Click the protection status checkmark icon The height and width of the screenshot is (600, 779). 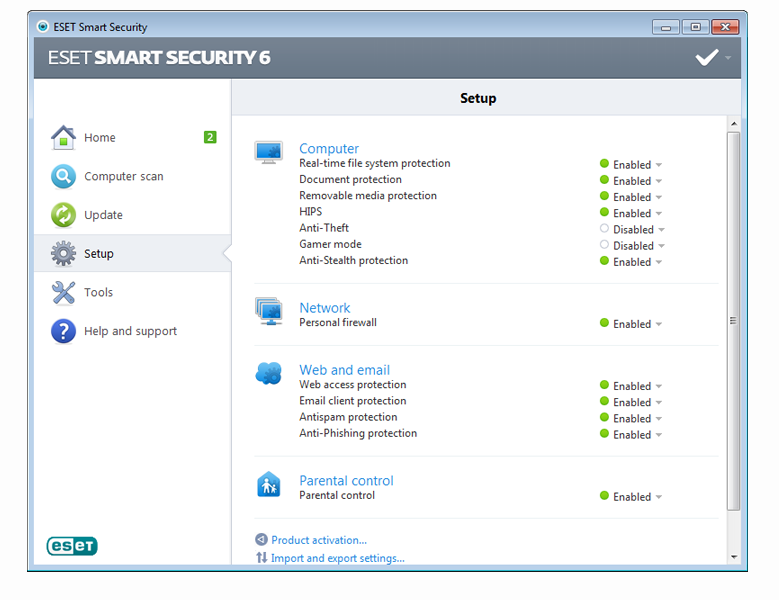click(706, 58)
